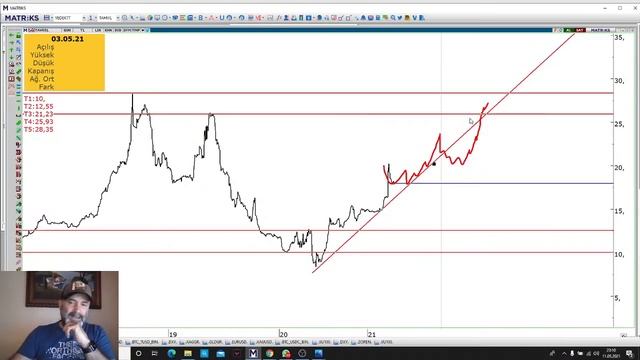Click the Kapanış label in info box

[41, 71]
